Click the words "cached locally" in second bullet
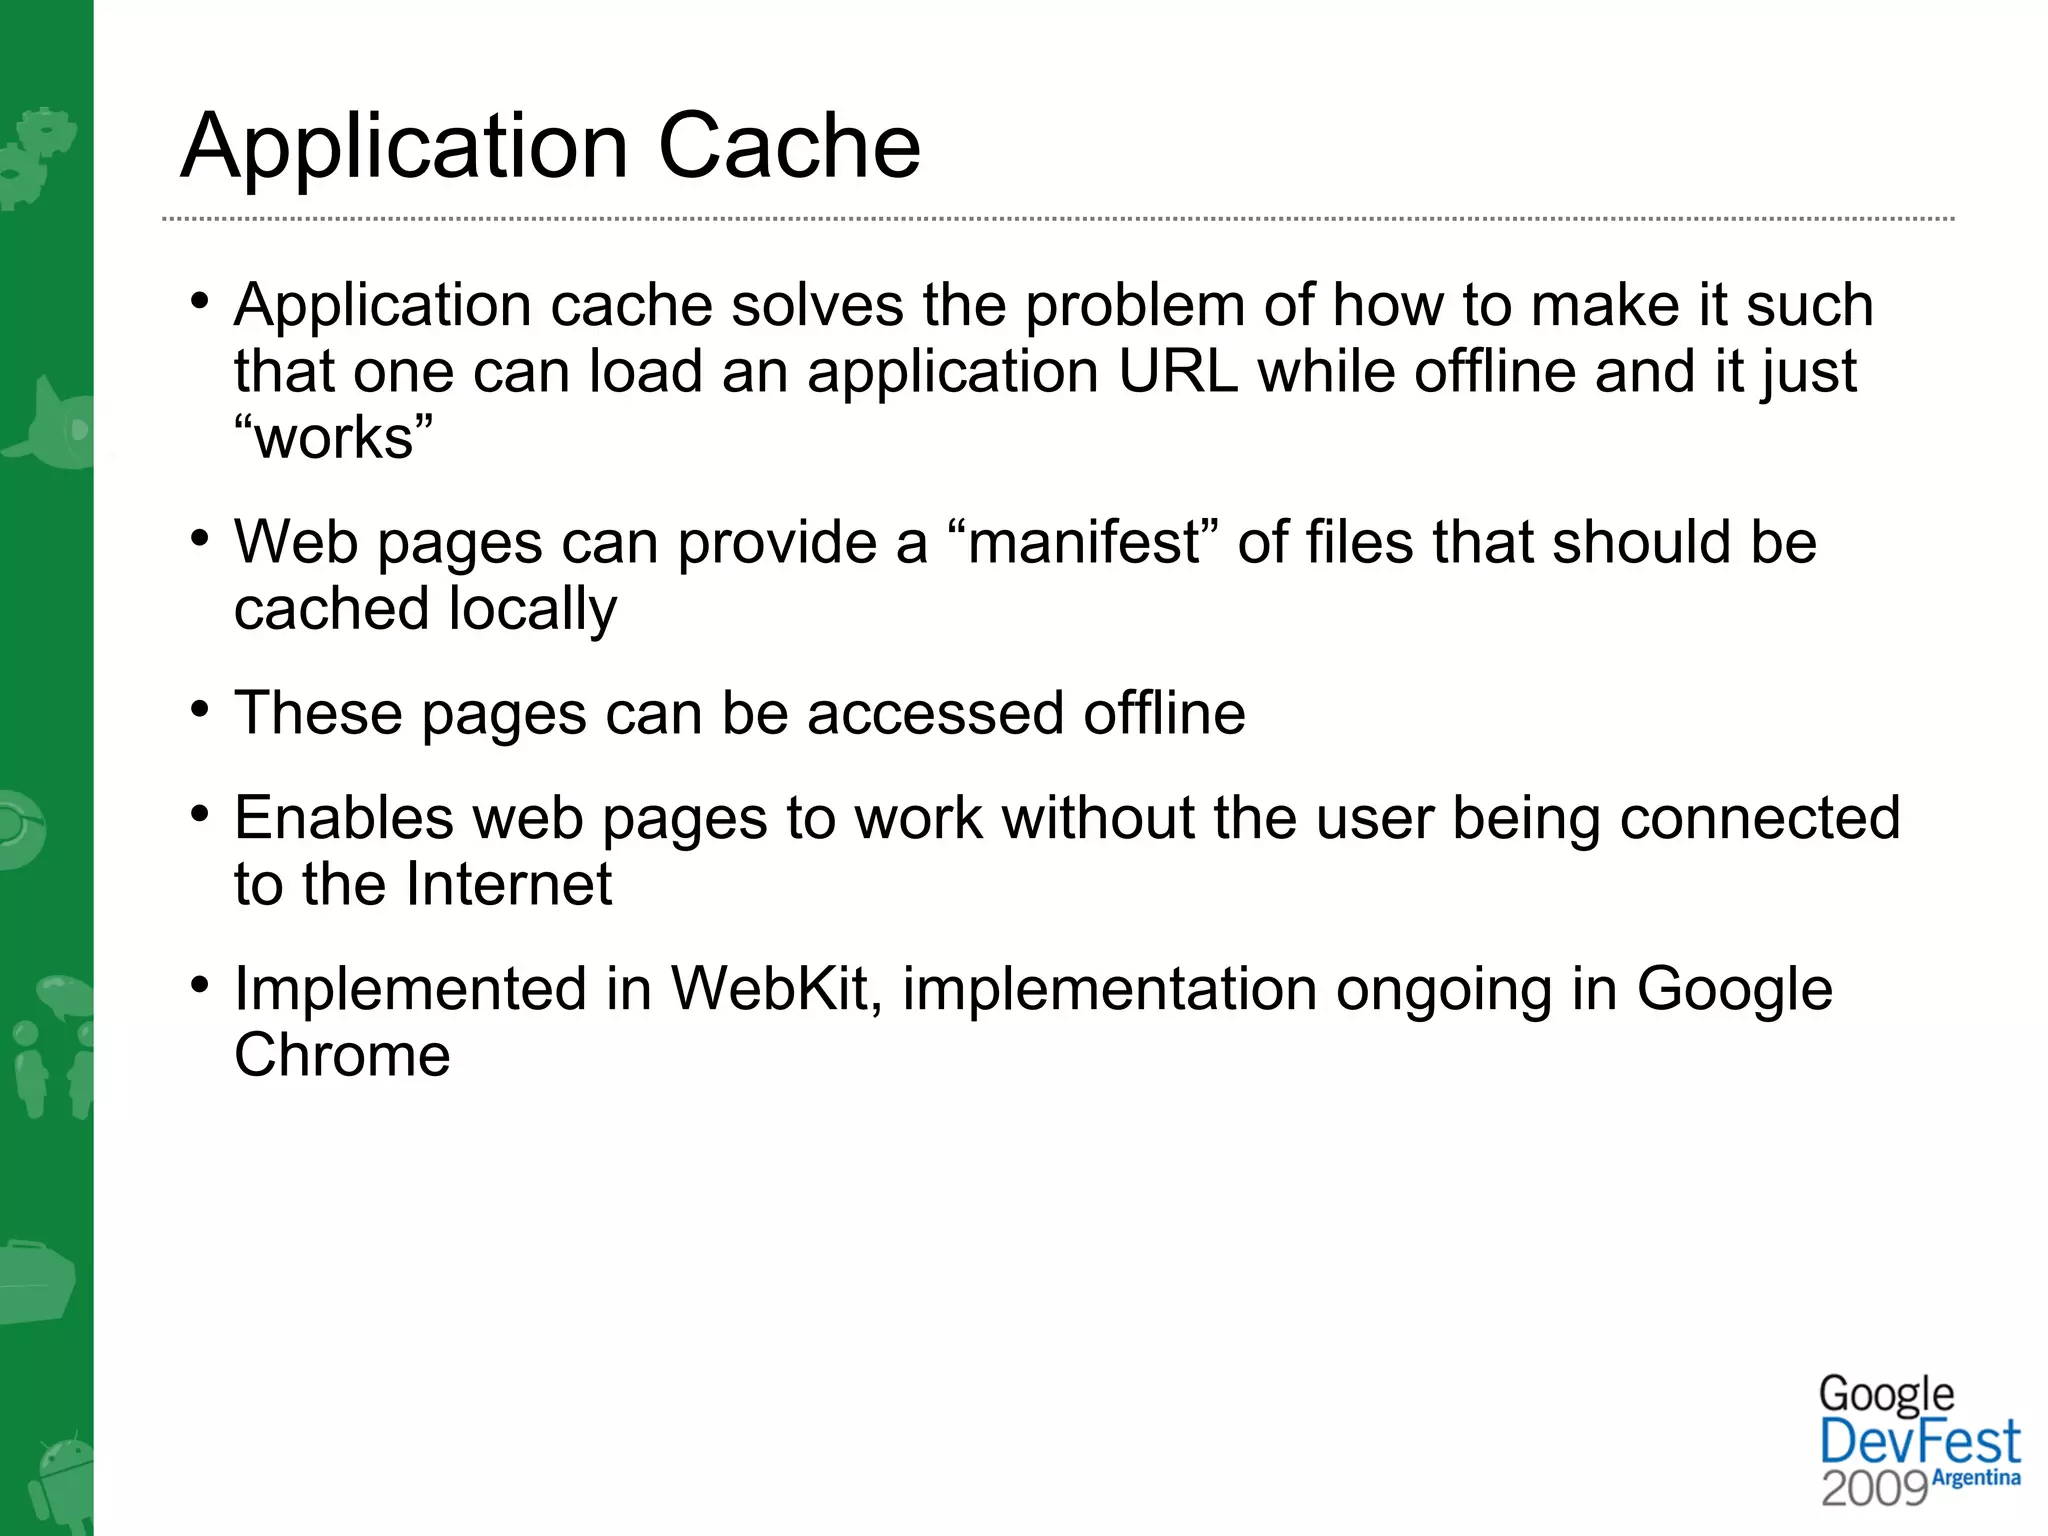 coord(425,609)
